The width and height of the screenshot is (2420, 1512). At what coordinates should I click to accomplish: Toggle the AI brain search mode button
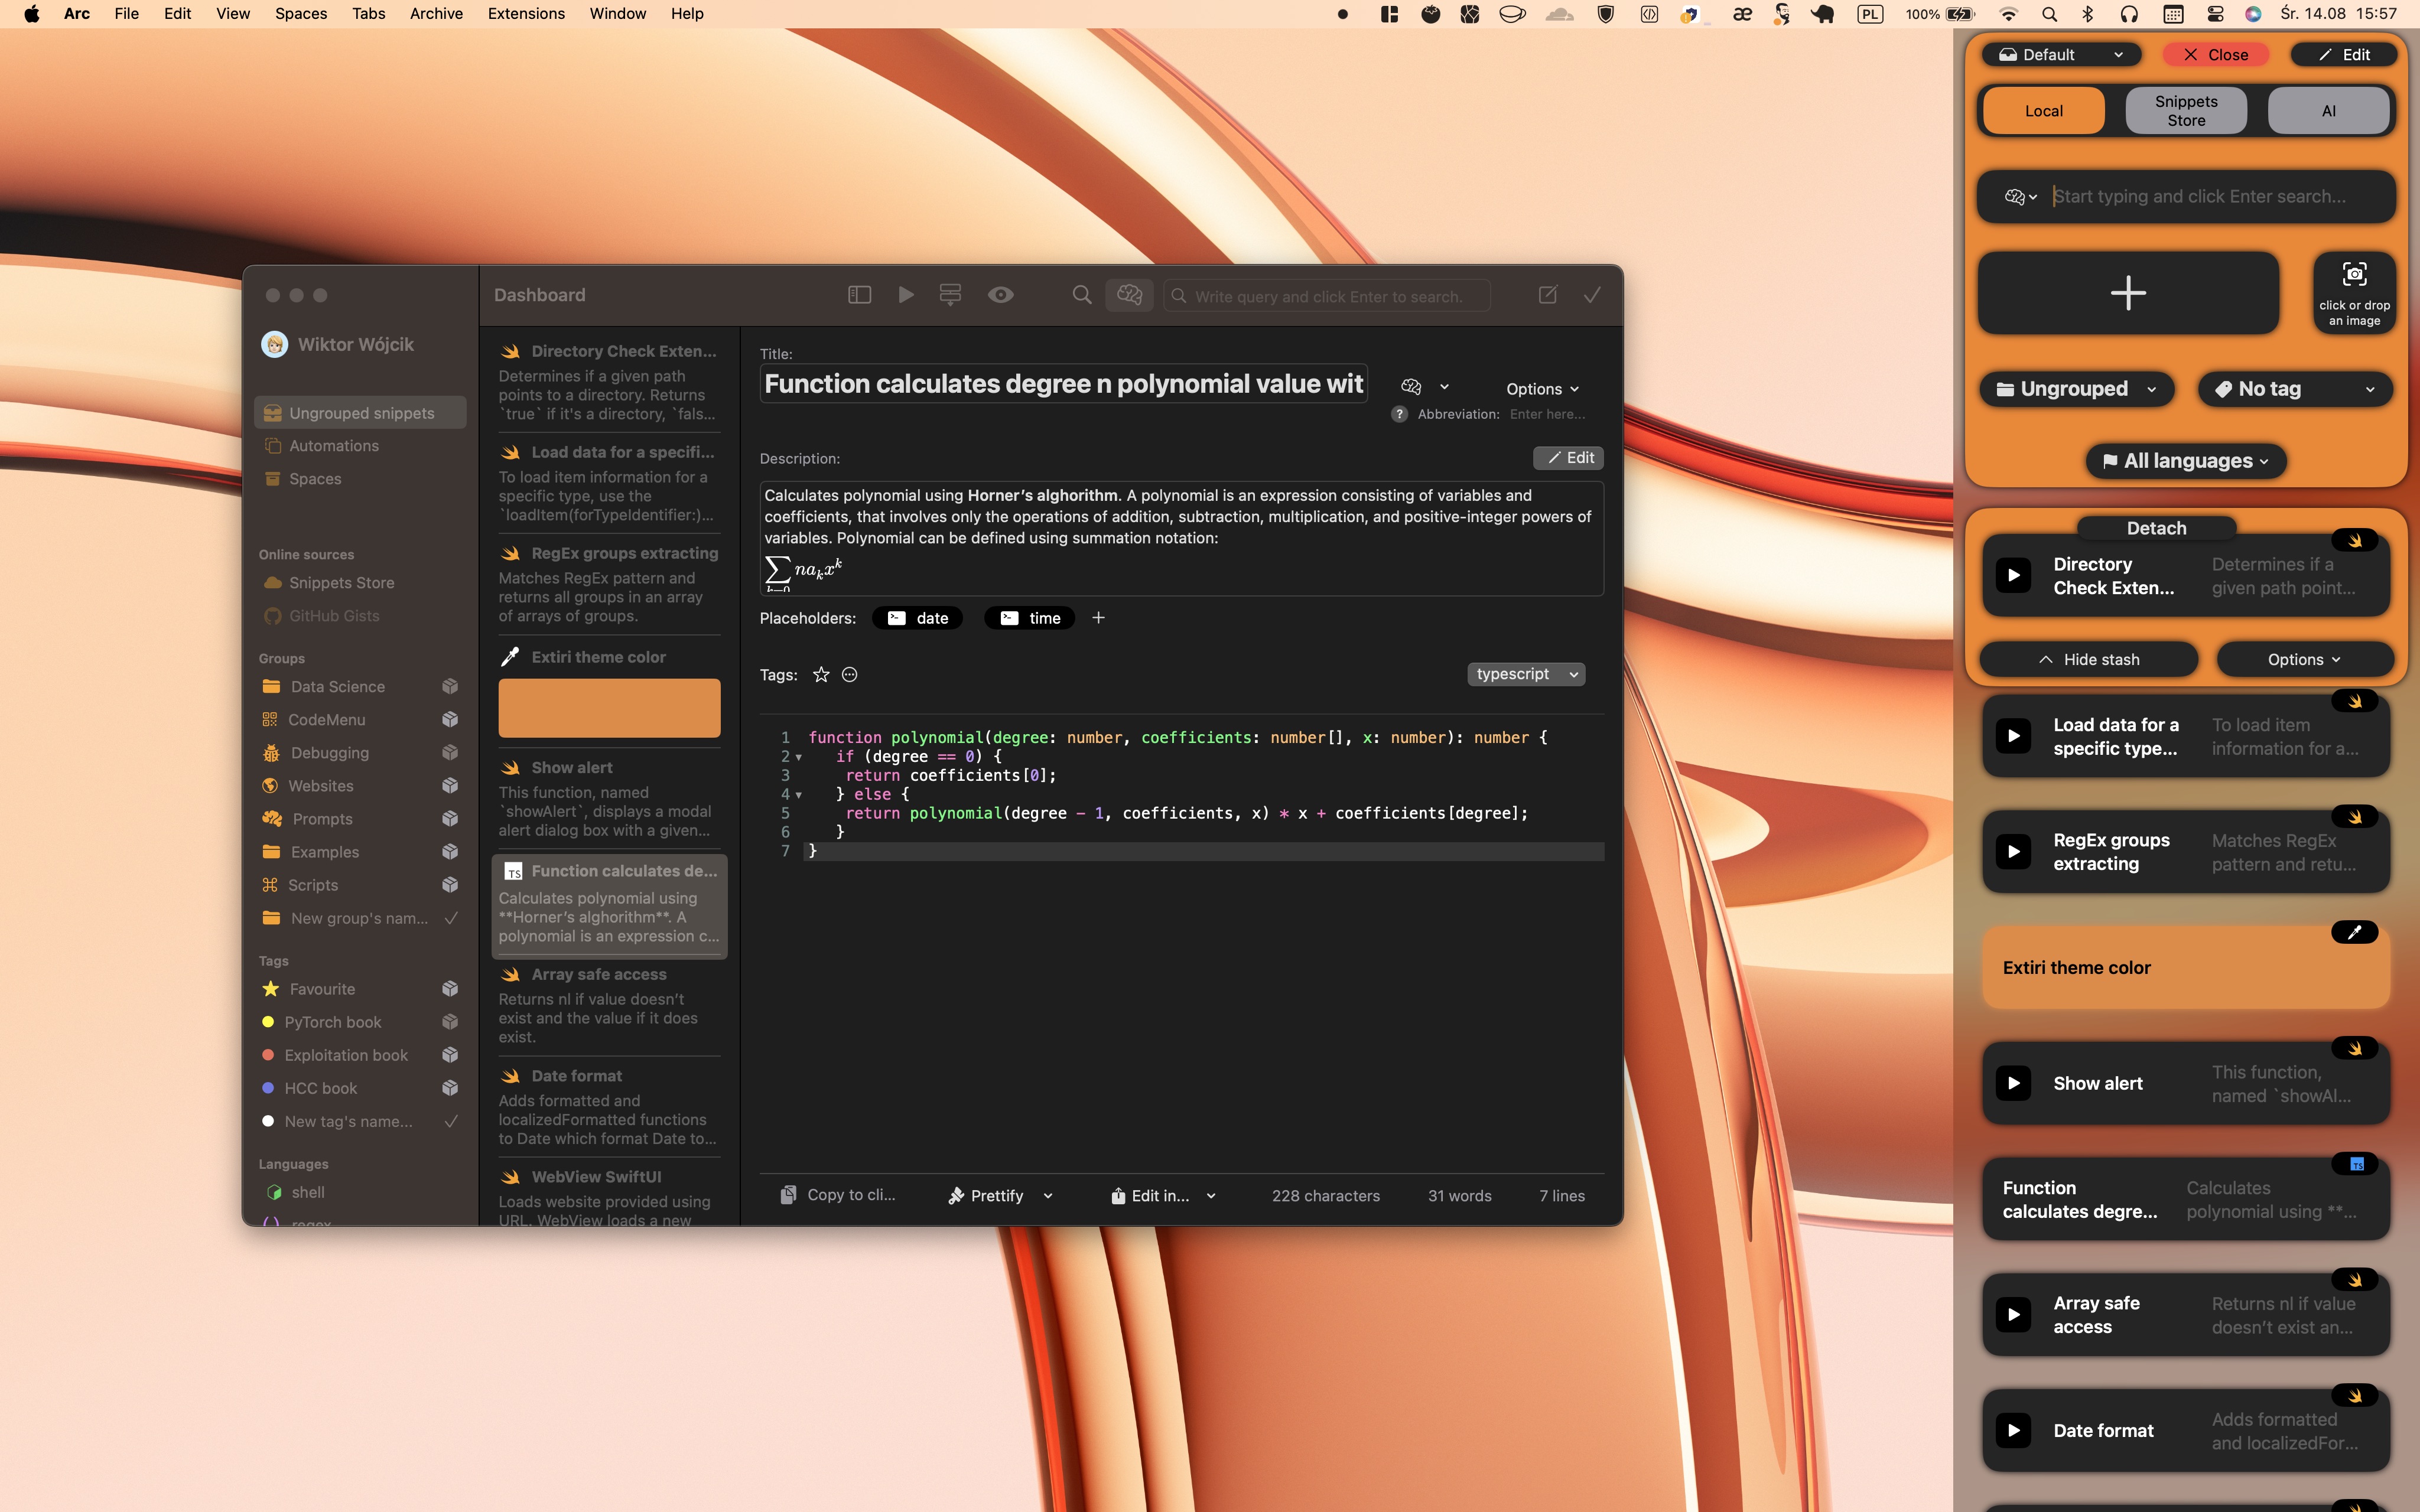point(1129,295)
